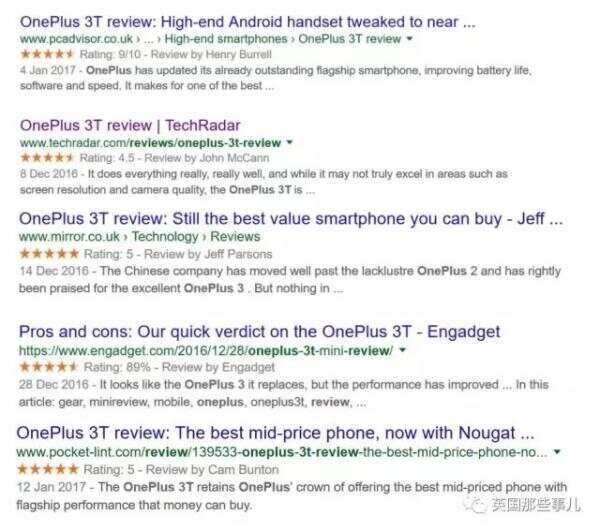Click star rating icons for Engadget 89% review
600x531 pixels.
pos(49,367)
